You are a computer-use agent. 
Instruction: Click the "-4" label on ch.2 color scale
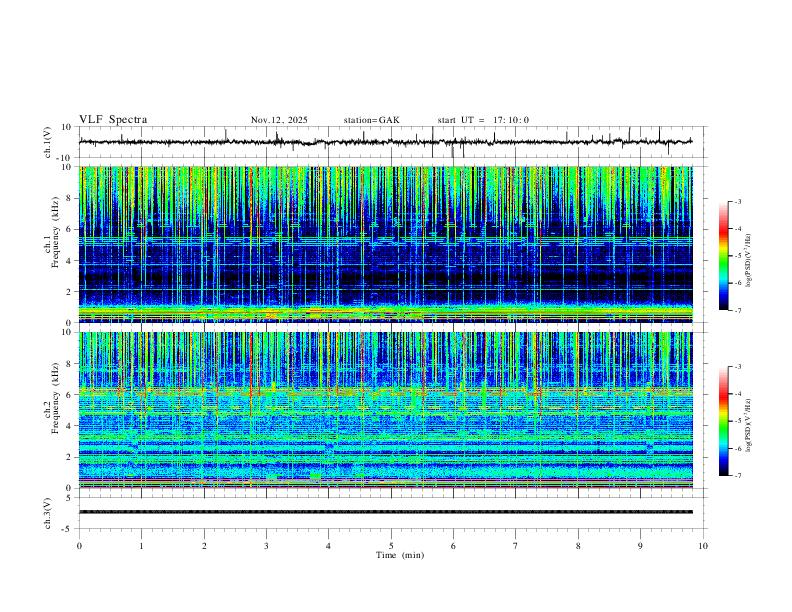tap(737, 394)
